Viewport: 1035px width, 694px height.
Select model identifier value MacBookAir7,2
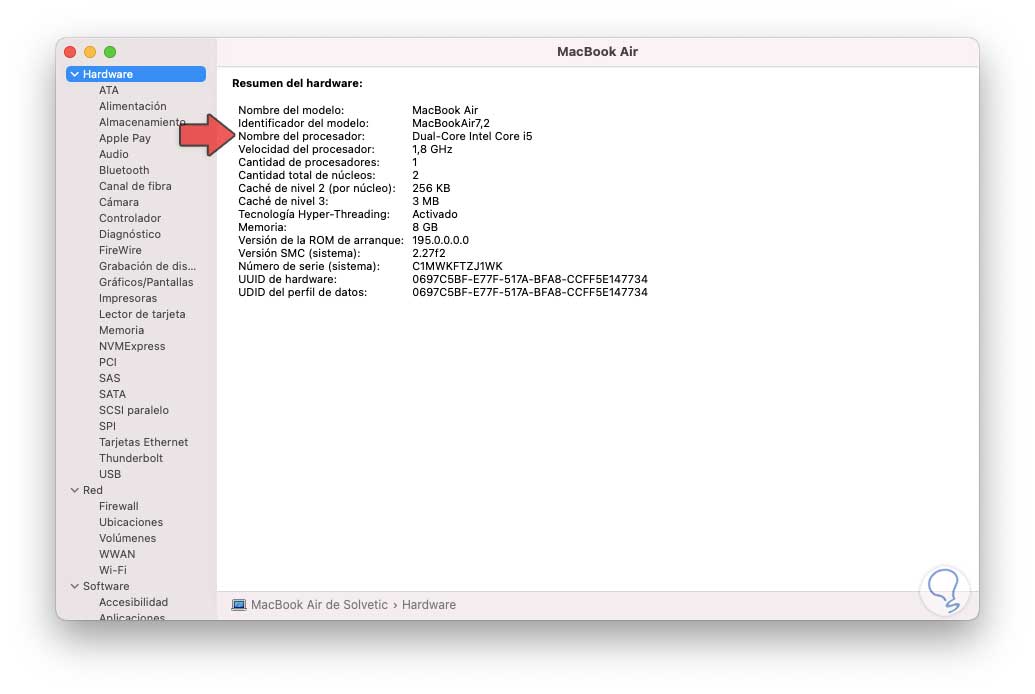click(x=451, y=123)
